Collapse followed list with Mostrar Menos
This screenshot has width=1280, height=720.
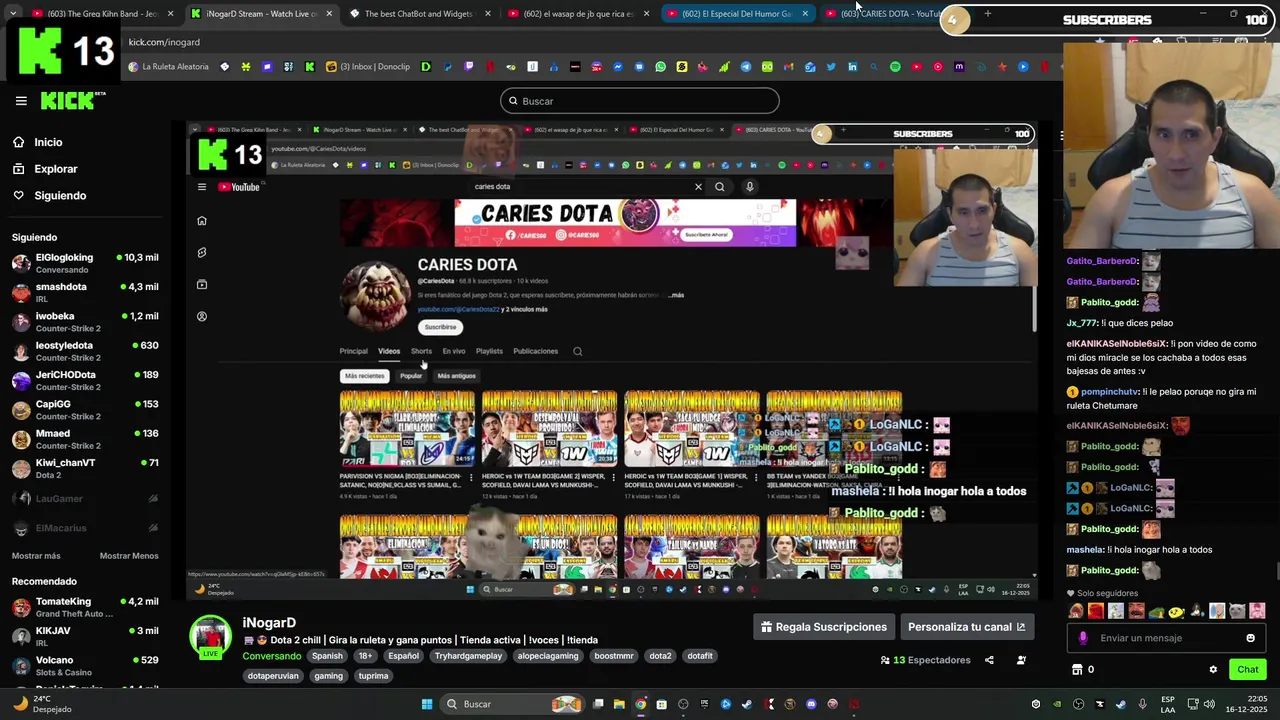[129, 556]
